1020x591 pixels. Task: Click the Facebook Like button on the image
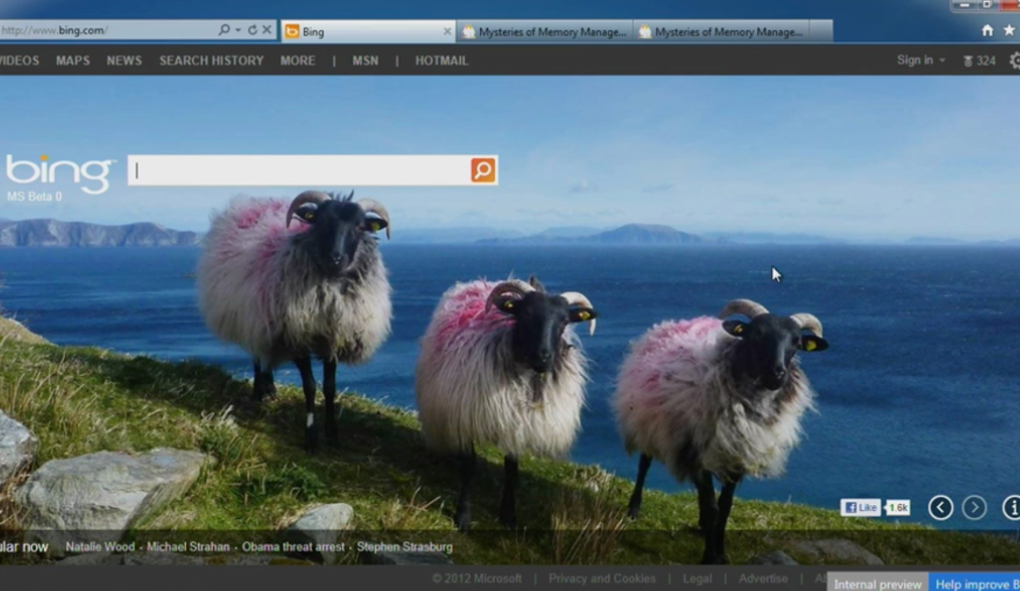tap(860, 507)
